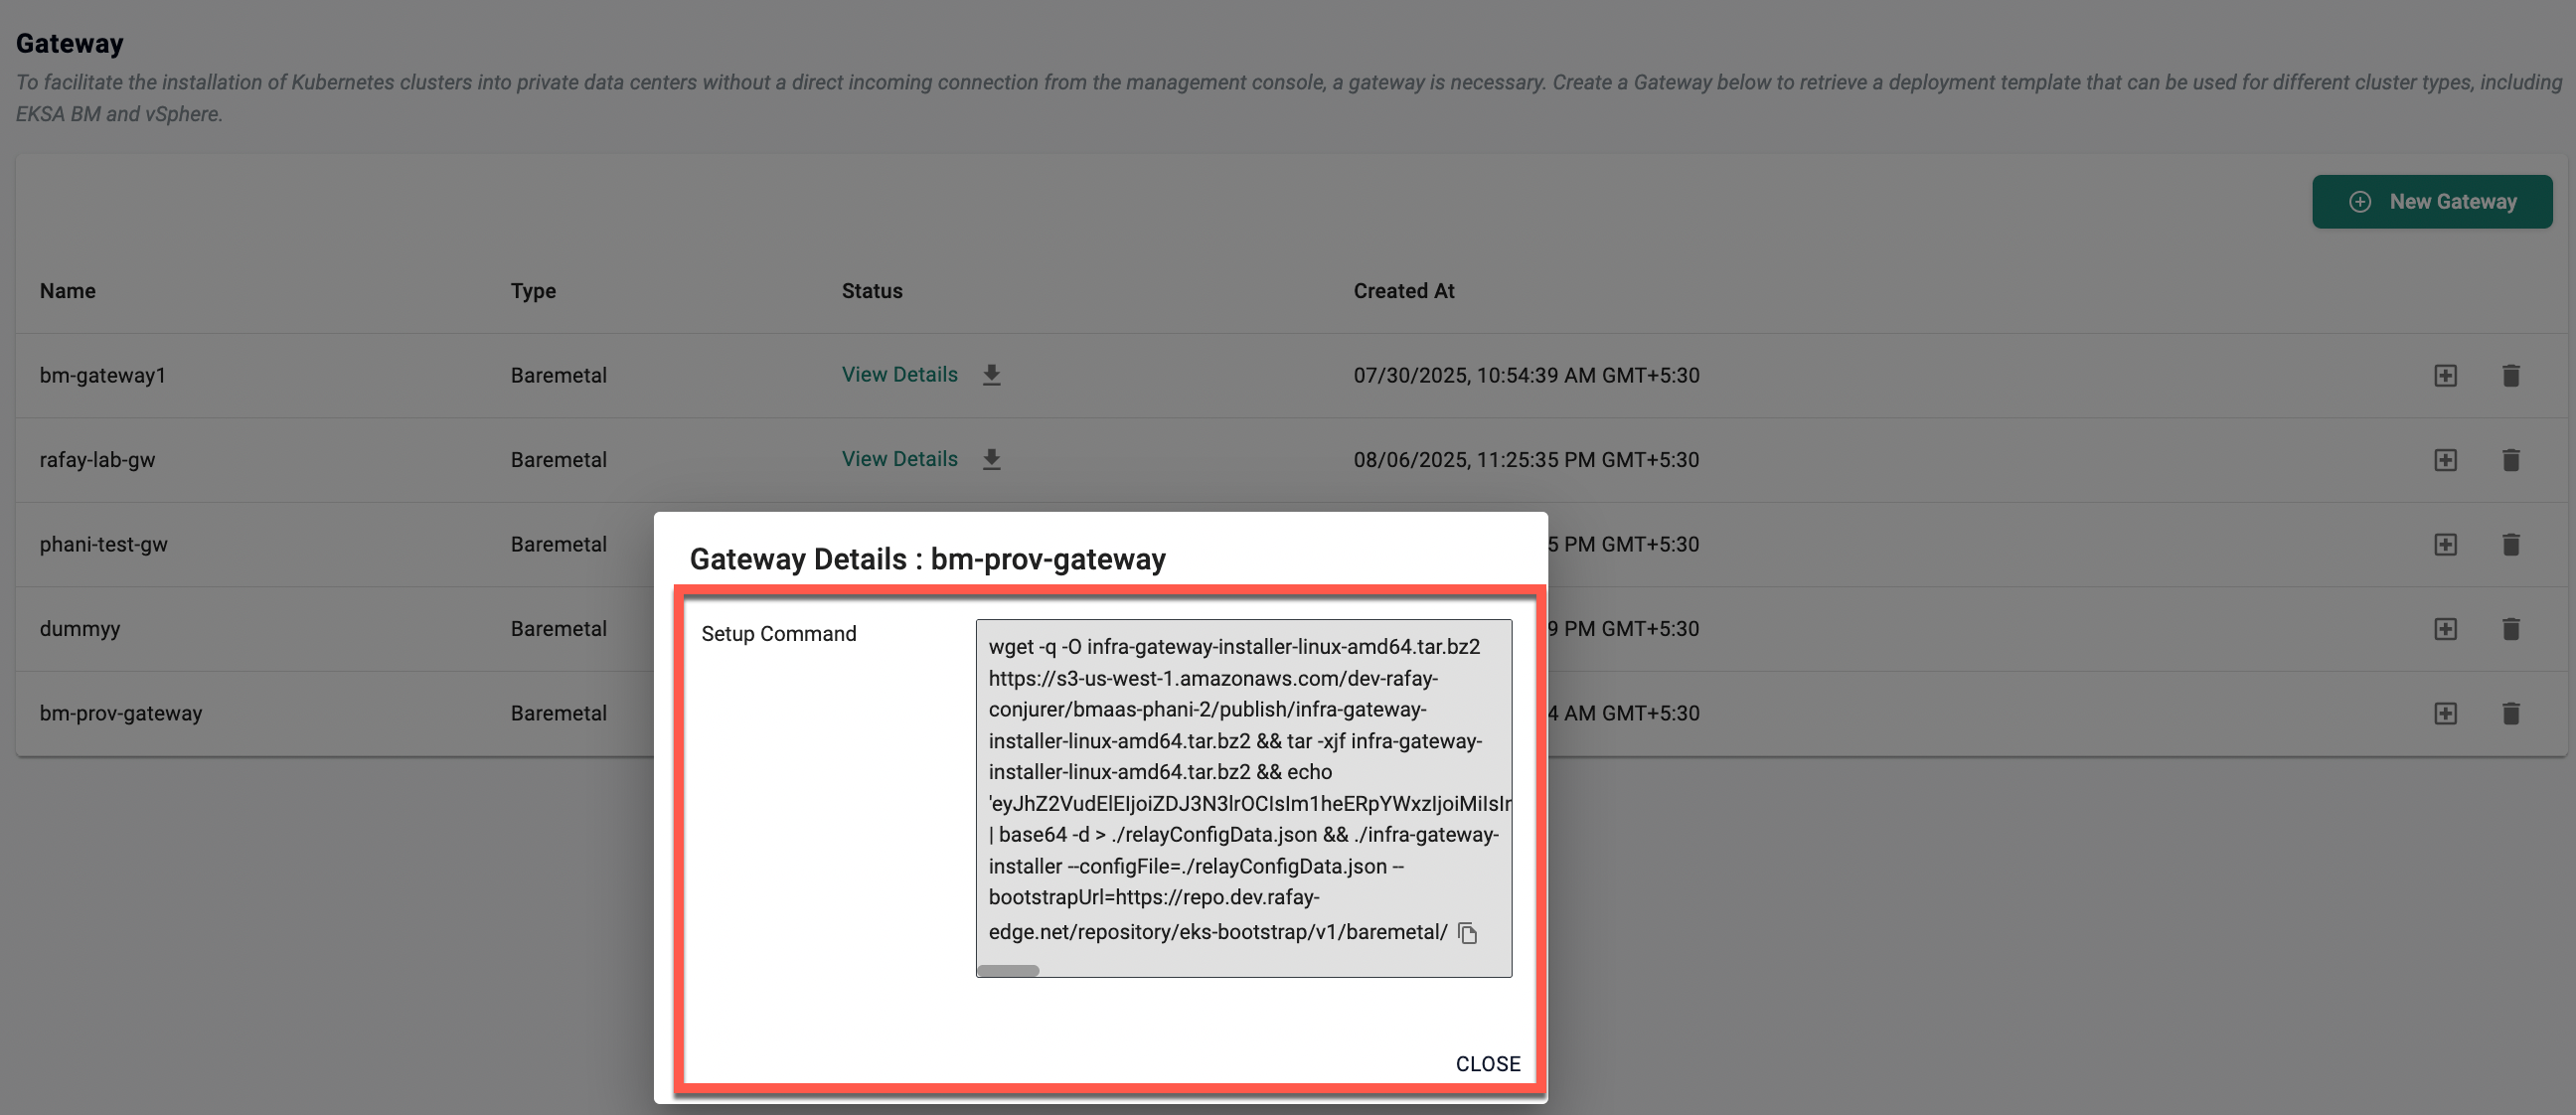This screenshot has height=1115, width=2576.
Task: Delete the bm-prov-gateway gateway
Action: click(2512, 713)
